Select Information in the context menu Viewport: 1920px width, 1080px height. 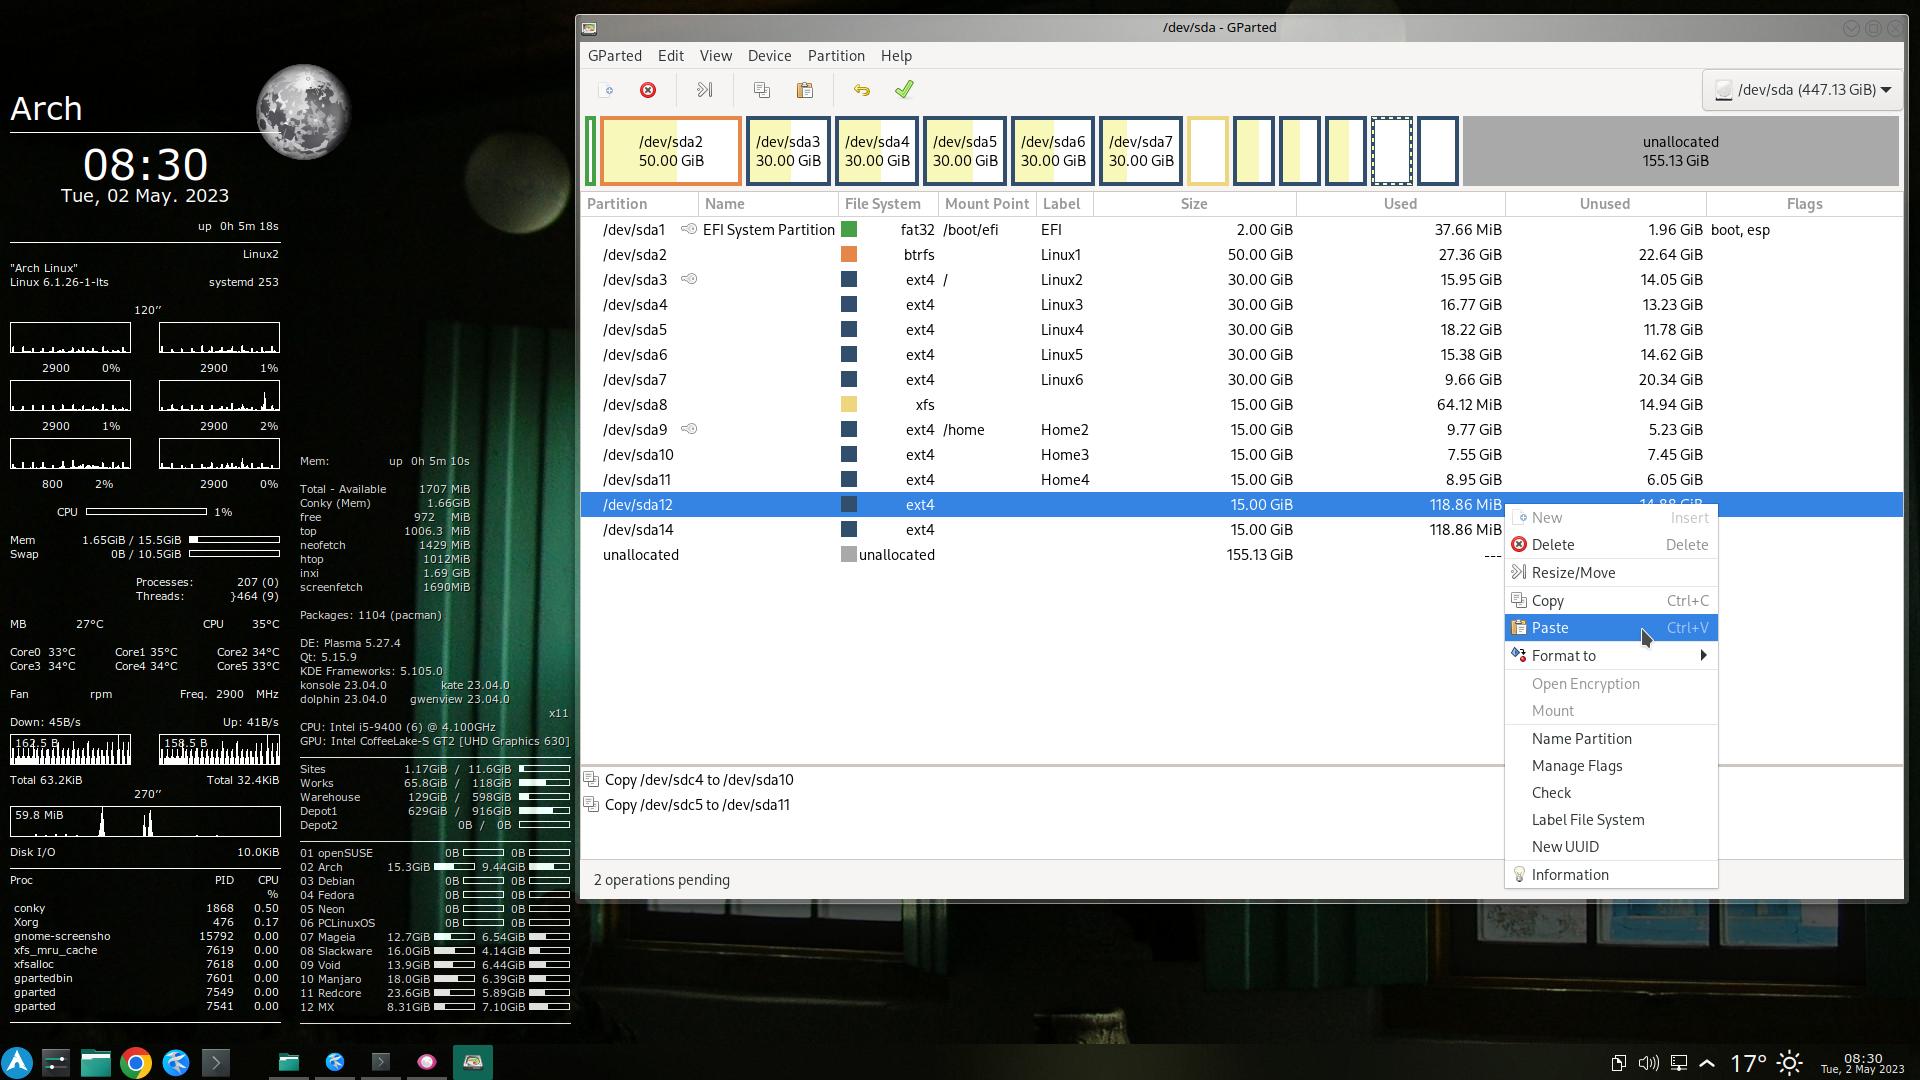coord(1569,875)
